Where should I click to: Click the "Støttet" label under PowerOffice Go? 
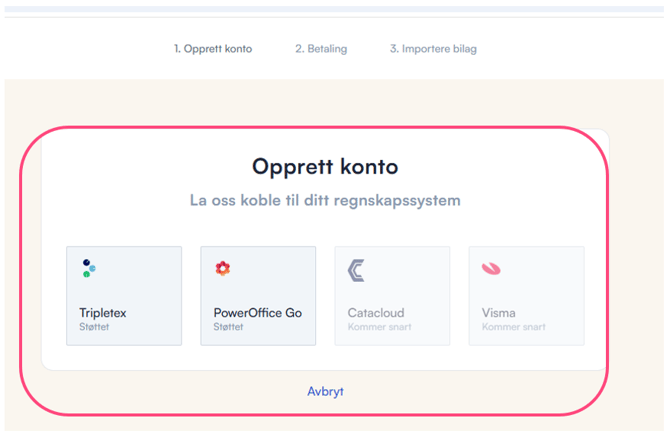coord(230,327)
